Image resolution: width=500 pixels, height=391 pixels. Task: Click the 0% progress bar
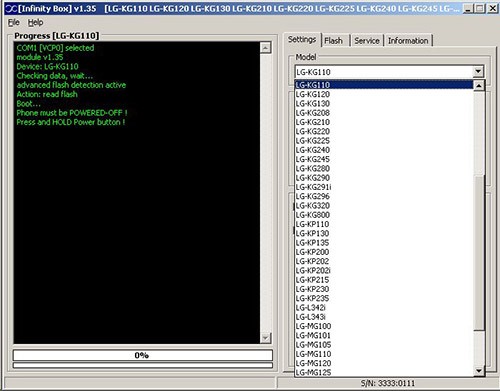143,355
